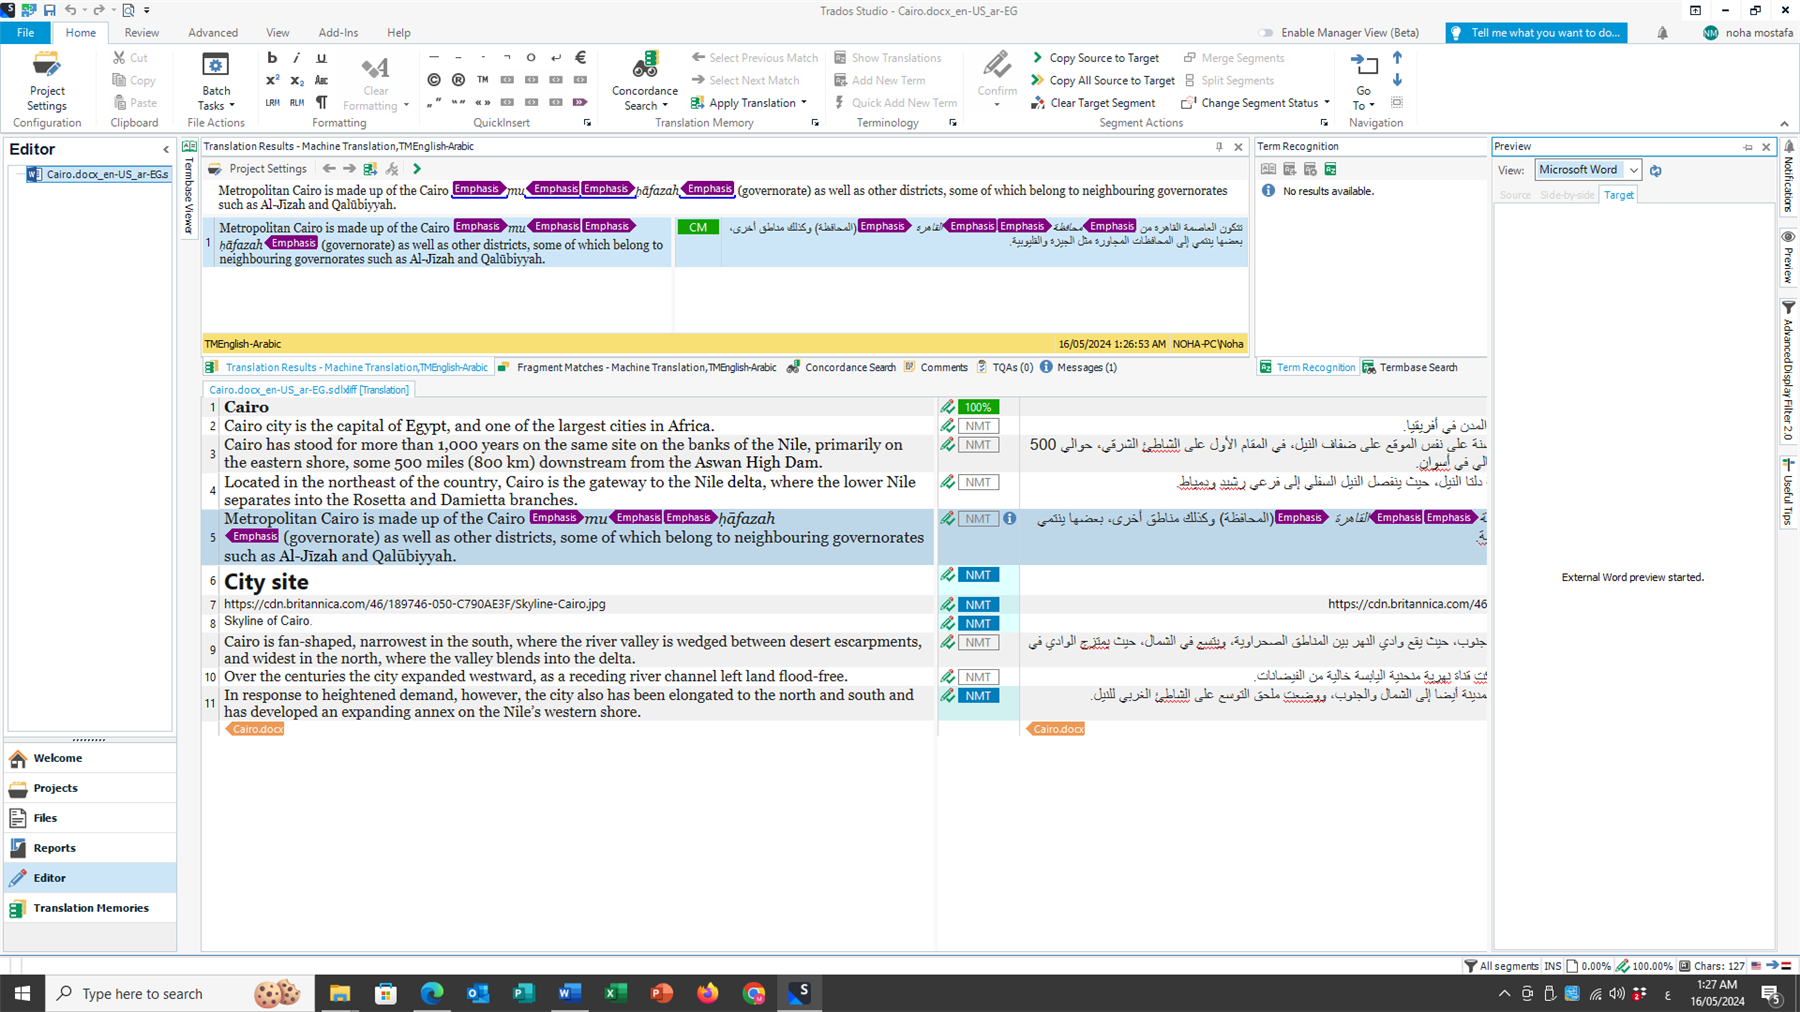The image size is (1800, 1012).
Task: Open the Preview View combo box
Action: [x=1588, y=170]
